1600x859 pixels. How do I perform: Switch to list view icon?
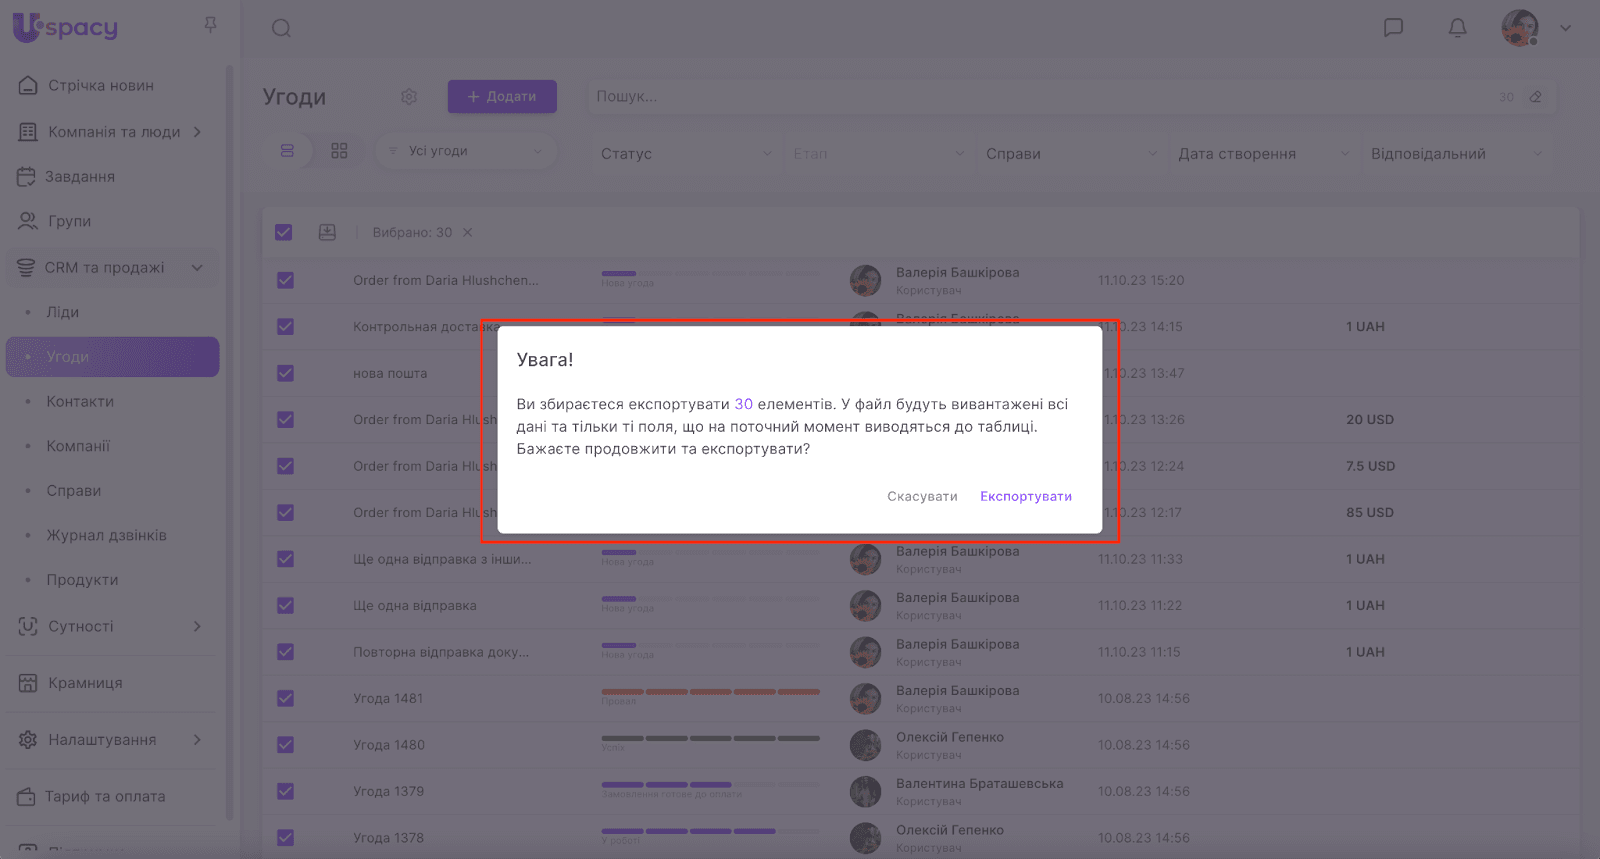point(287,151)
